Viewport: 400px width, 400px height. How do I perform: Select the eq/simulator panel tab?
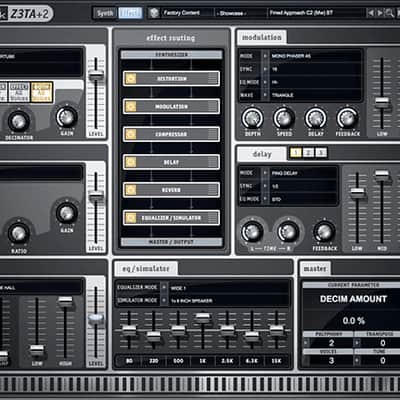pyautogui.click(x=146, y=269)
